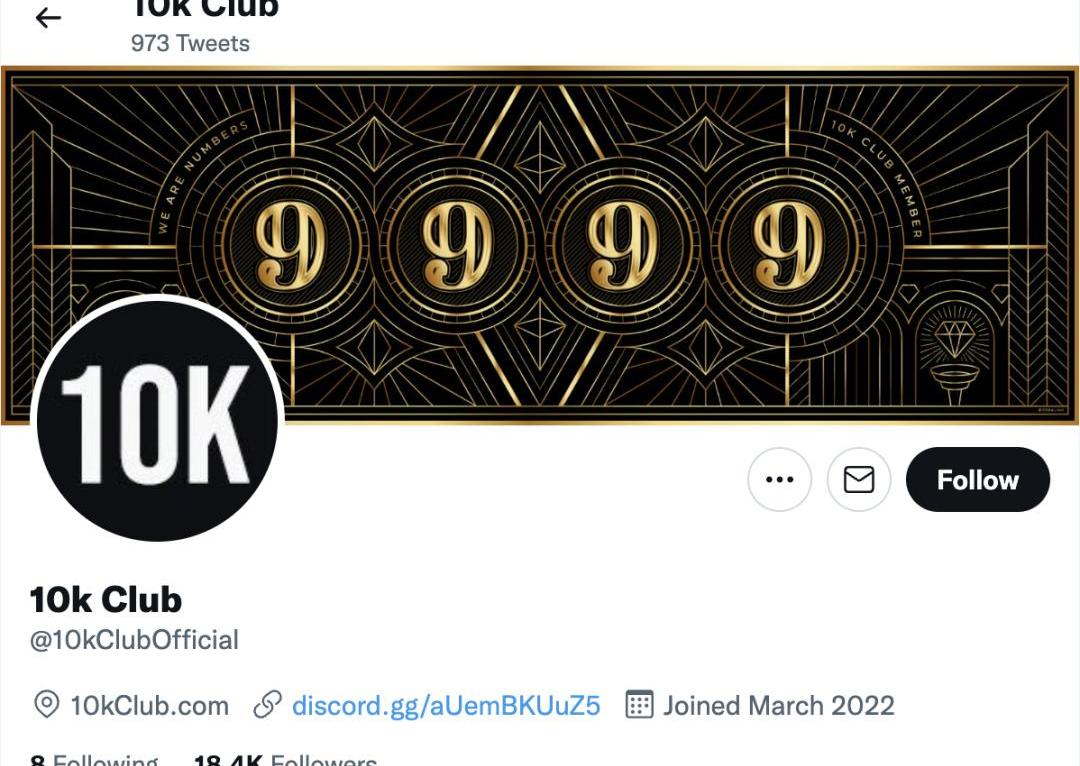Click the '10K CLUB MEMBER' banner text
The height and width of the screenshot is (766, 1080).
[x=878, y=177]
